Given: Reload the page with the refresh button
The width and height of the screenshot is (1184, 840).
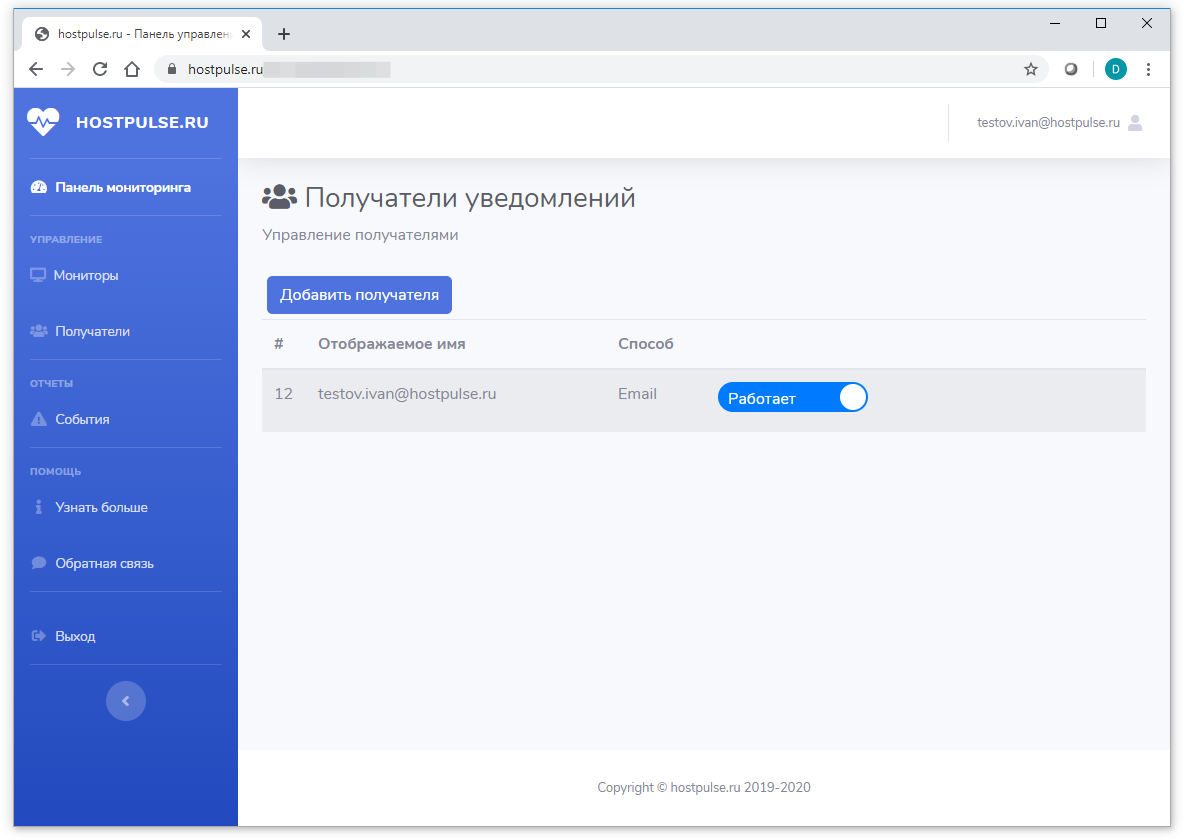Looking at the screenshot, I should coord(99,69).
